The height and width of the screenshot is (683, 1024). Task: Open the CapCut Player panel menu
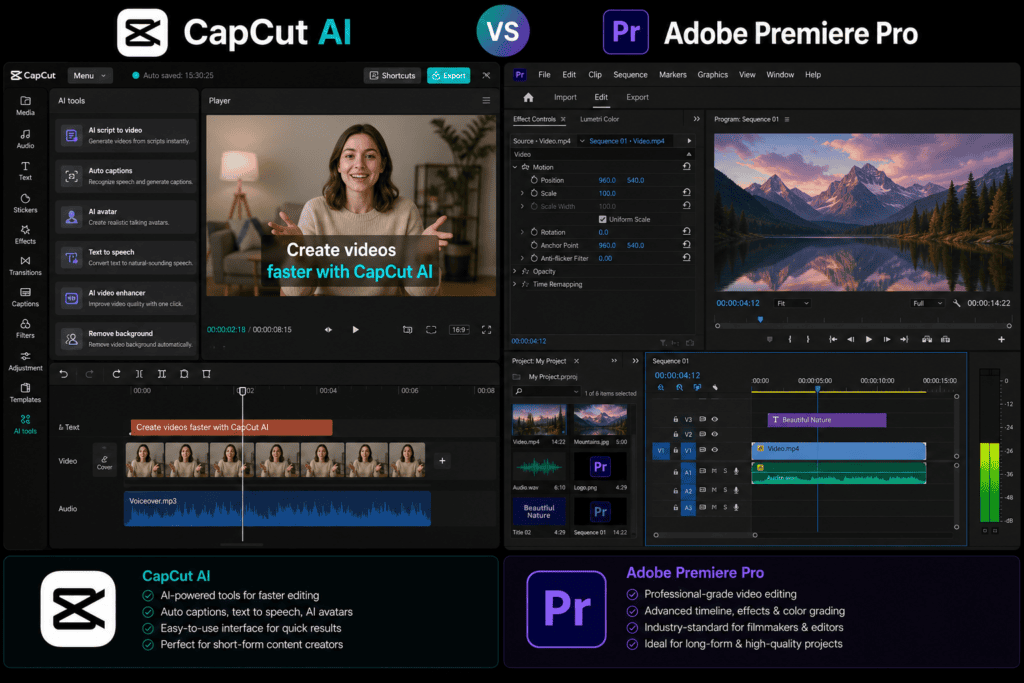point(486,101)
